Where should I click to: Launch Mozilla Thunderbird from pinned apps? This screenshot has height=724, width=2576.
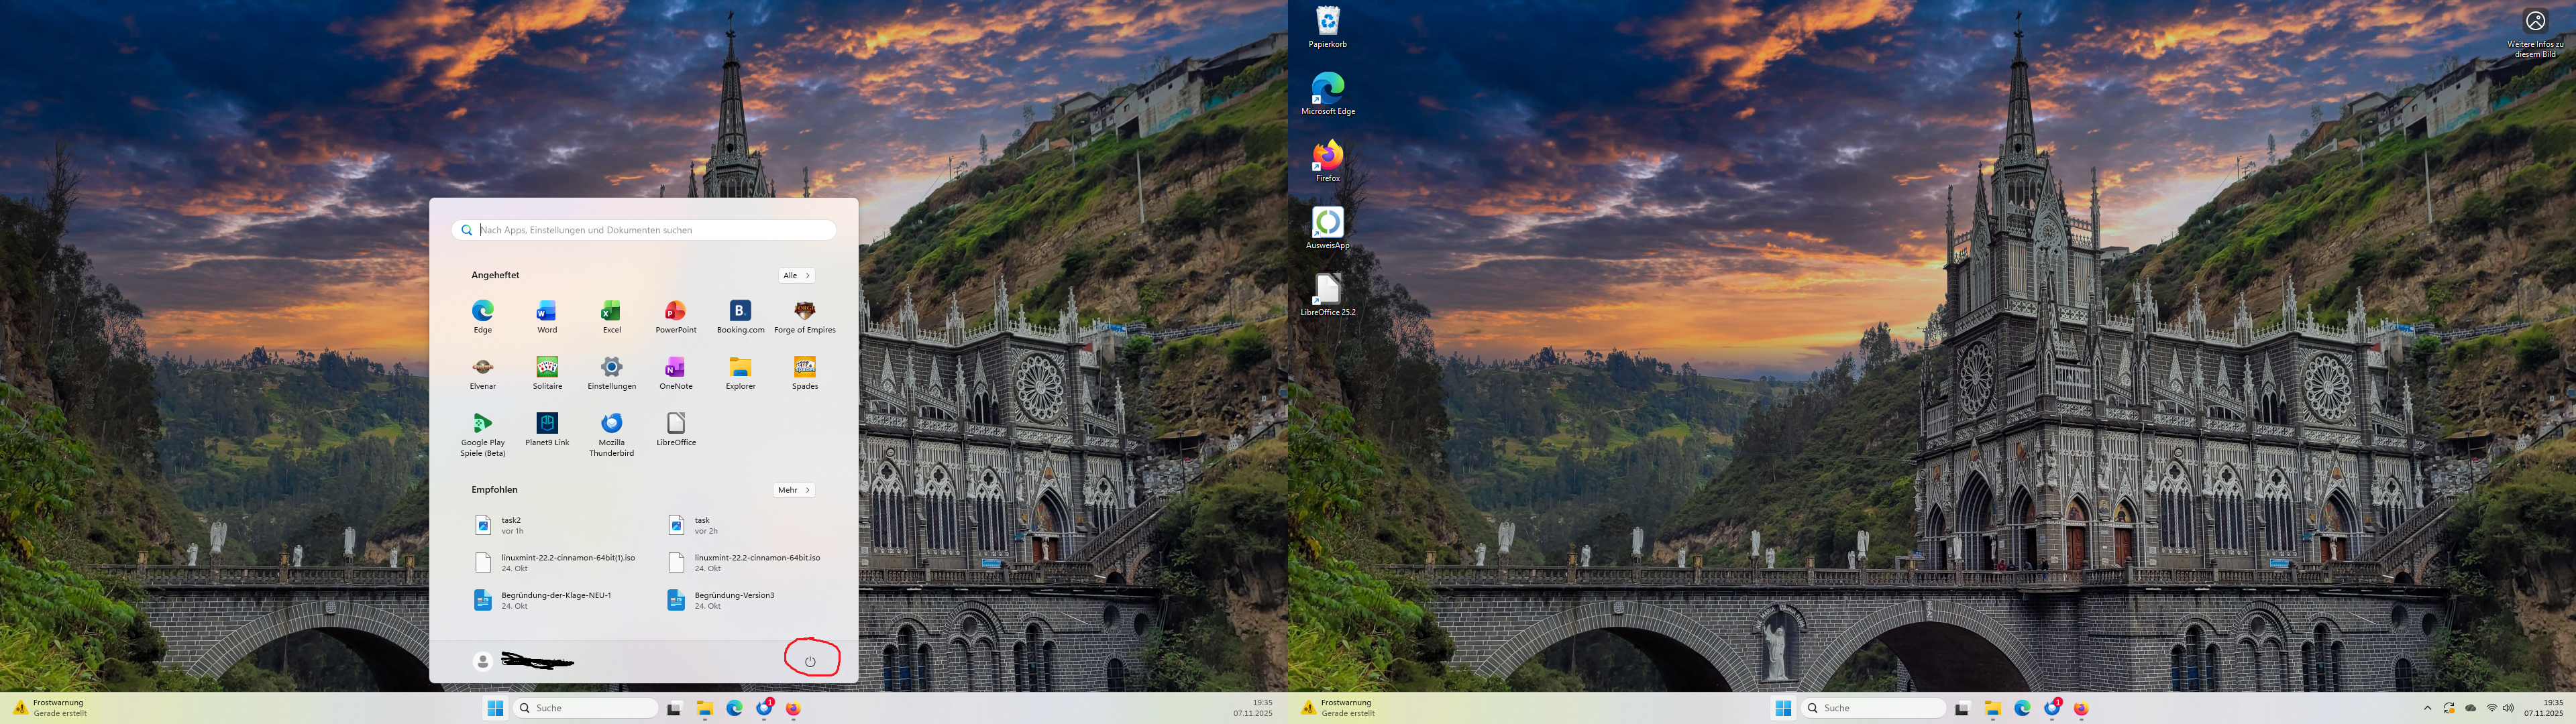[x=611, y=424]
